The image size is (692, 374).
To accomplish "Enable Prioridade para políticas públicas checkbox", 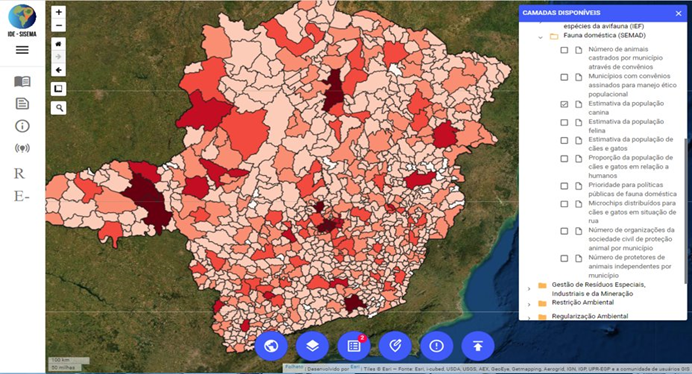I will (564, 186).
